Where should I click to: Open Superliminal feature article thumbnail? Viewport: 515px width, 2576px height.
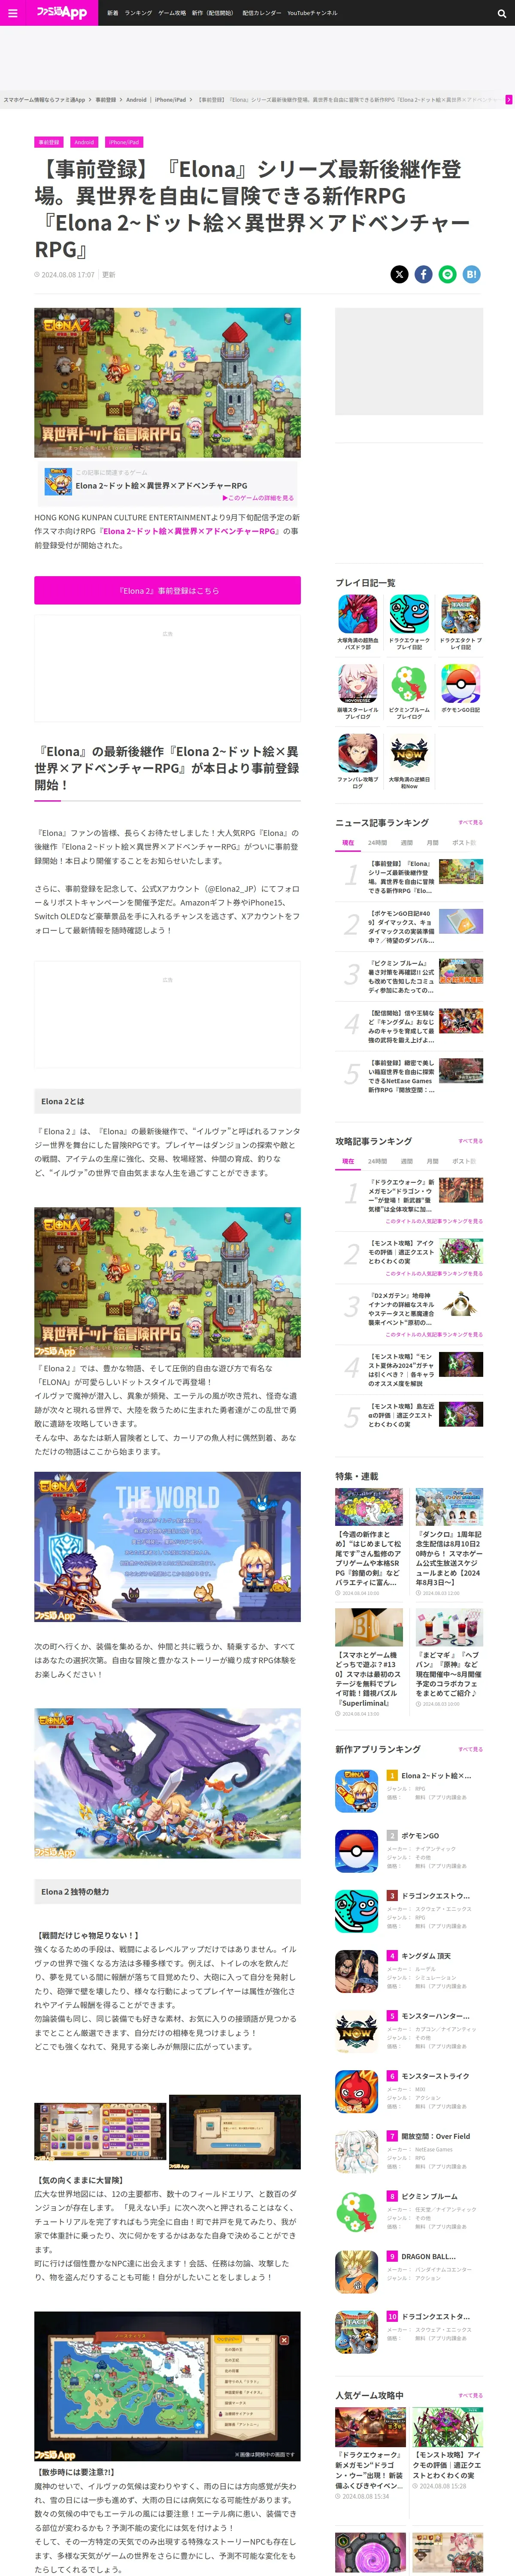pyautogui.click(x=369, y=1627)
